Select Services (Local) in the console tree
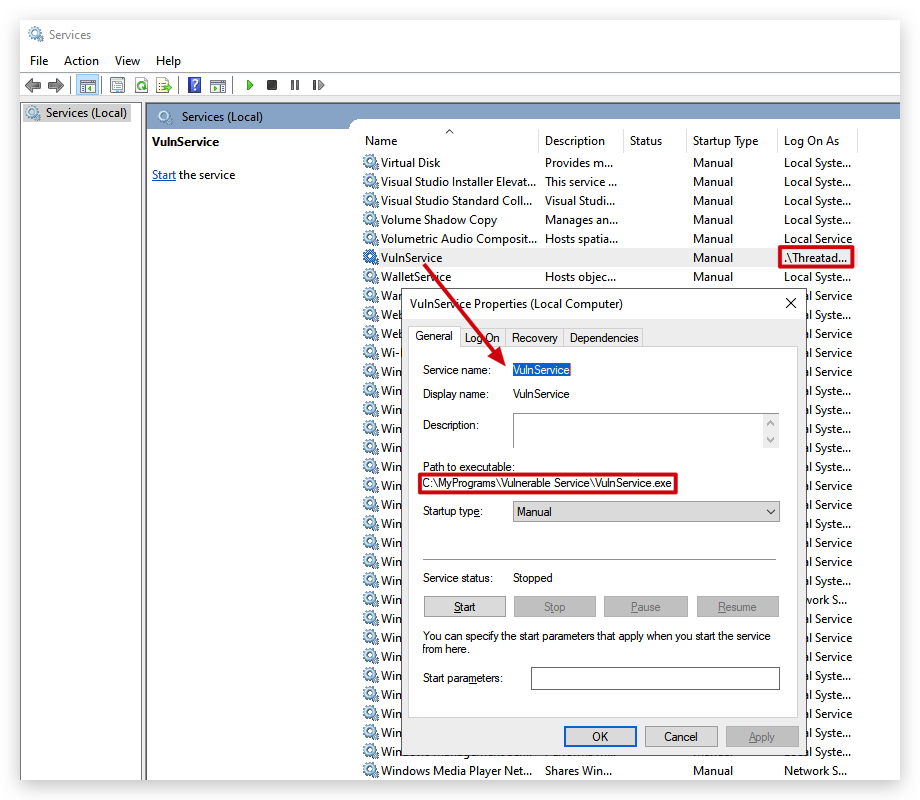Viewport: 920px width, 800px height. point(79,113)
